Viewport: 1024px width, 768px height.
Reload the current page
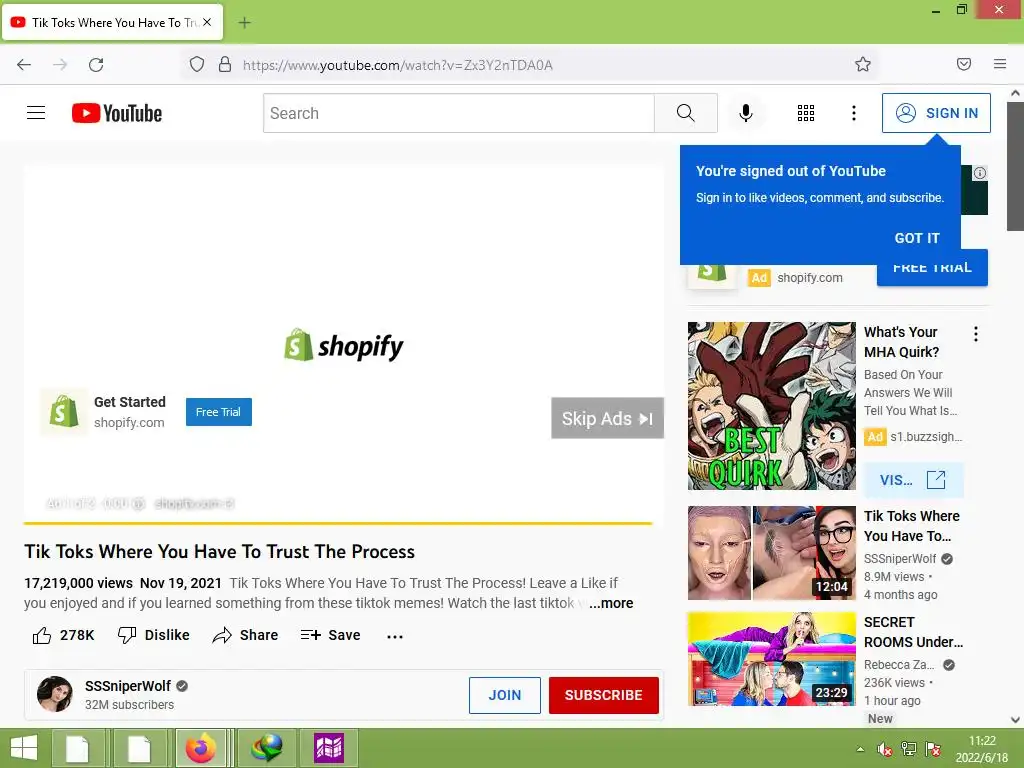pos(96,65)
